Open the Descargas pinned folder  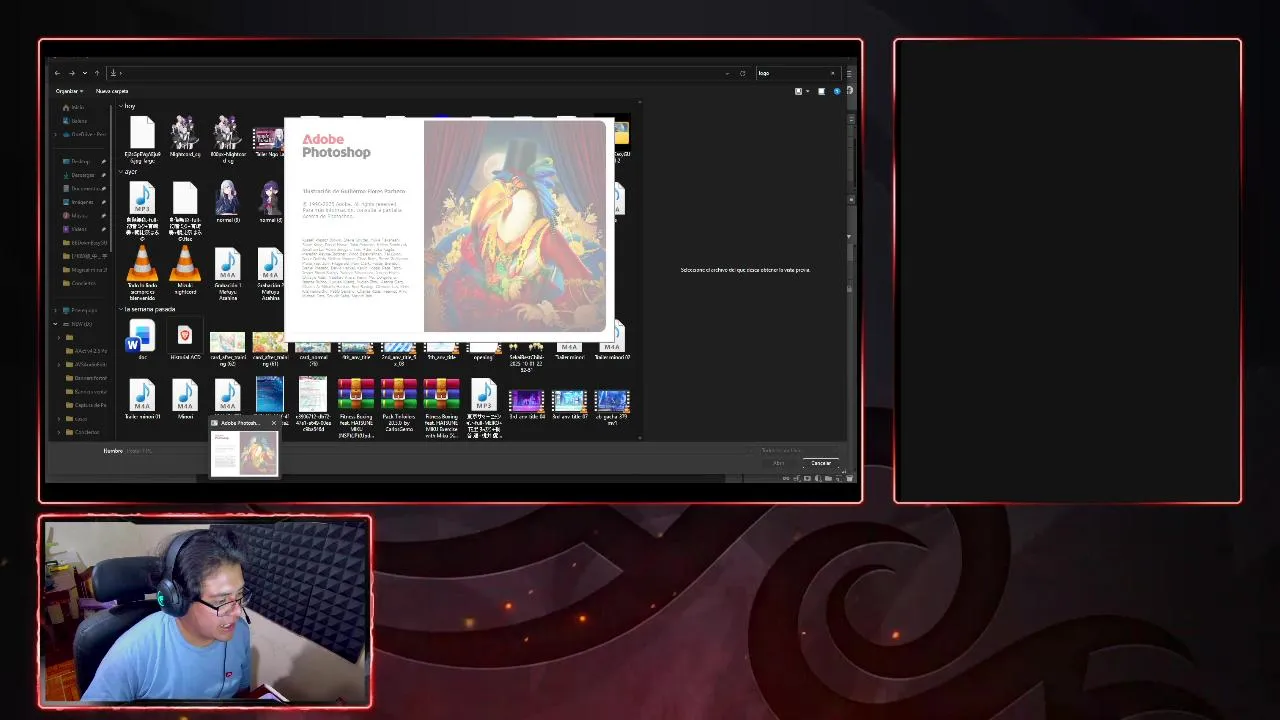tap(82, 175)
